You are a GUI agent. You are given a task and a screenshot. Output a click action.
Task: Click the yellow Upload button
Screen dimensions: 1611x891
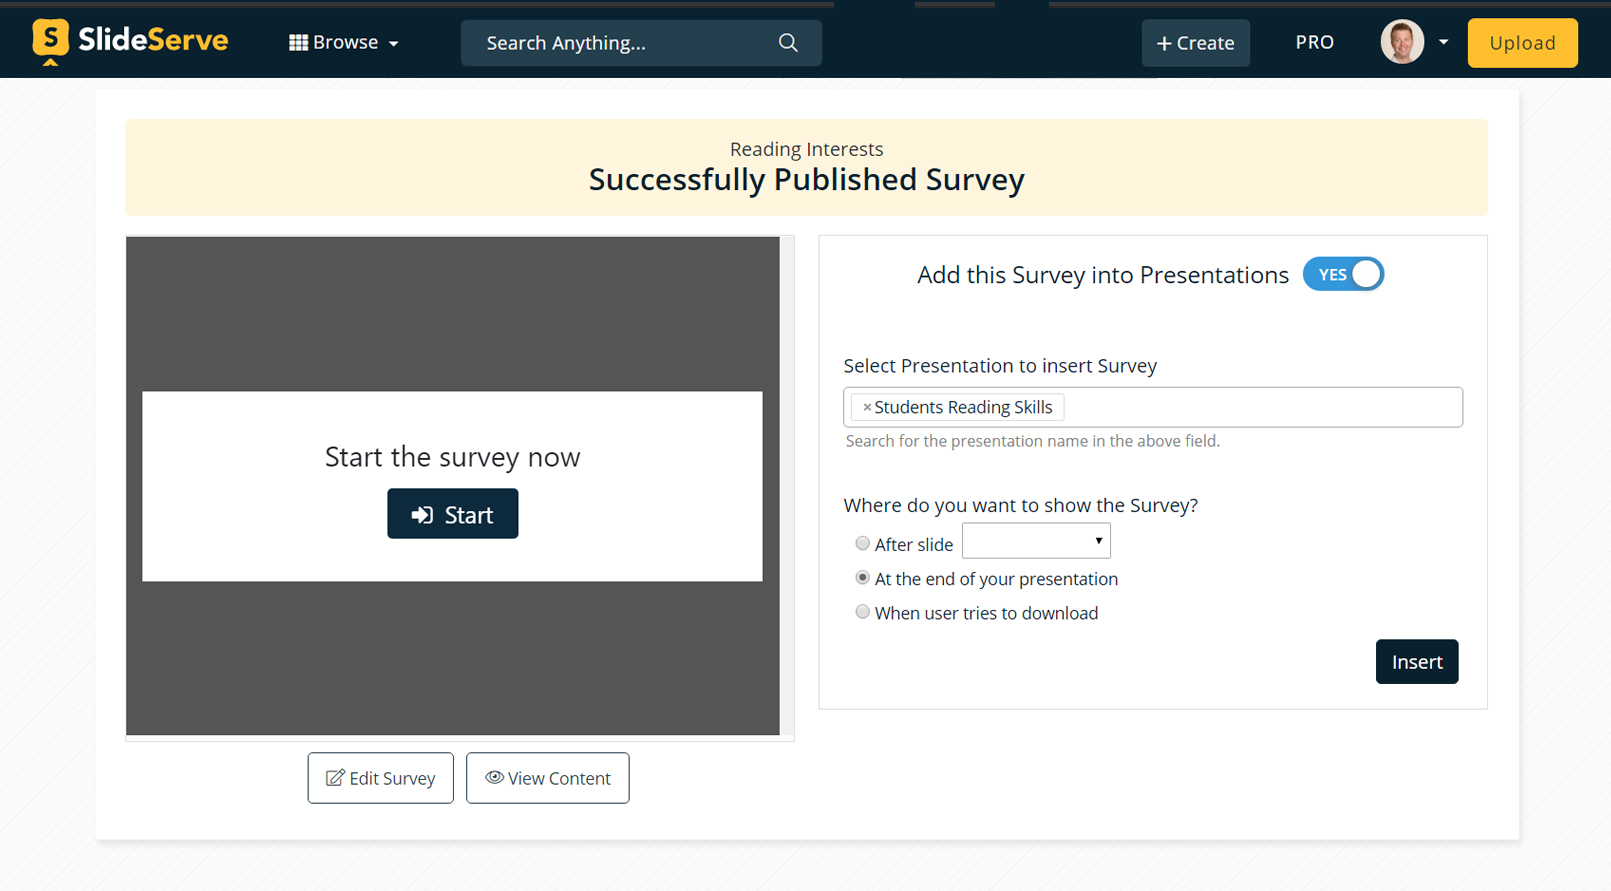point(1522,43)
